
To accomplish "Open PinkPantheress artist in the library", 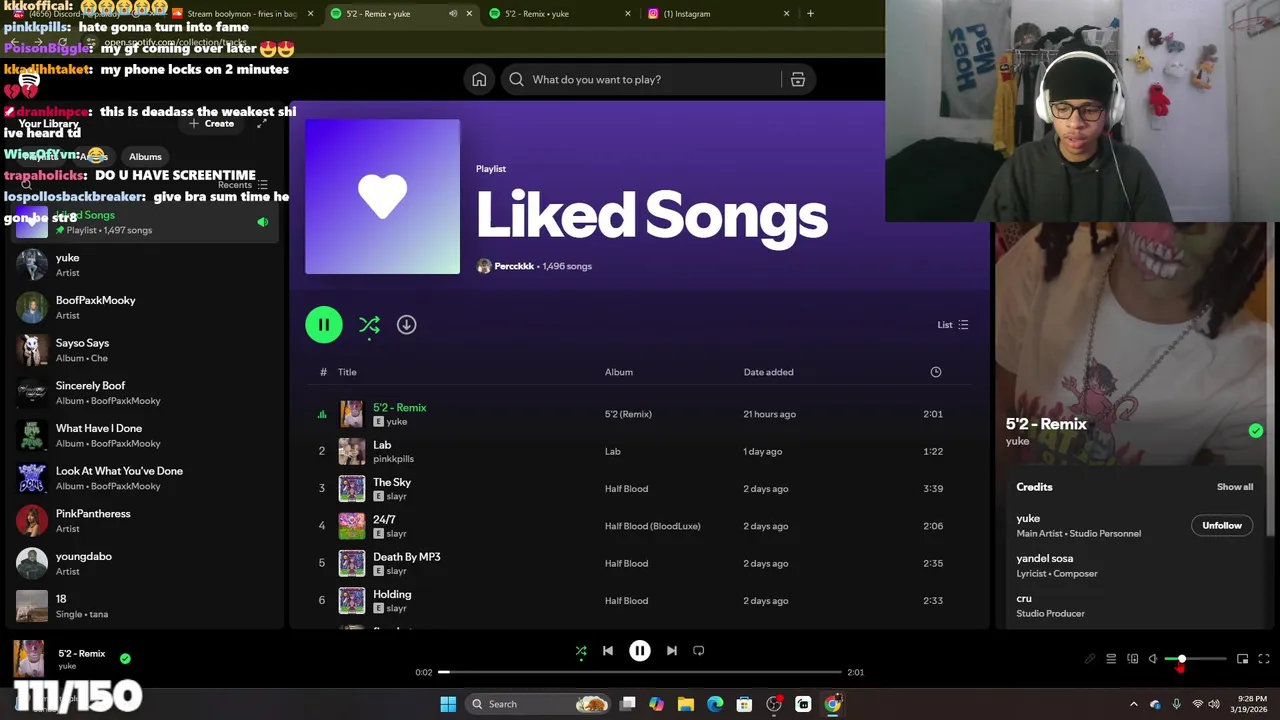I will point(145,521).
